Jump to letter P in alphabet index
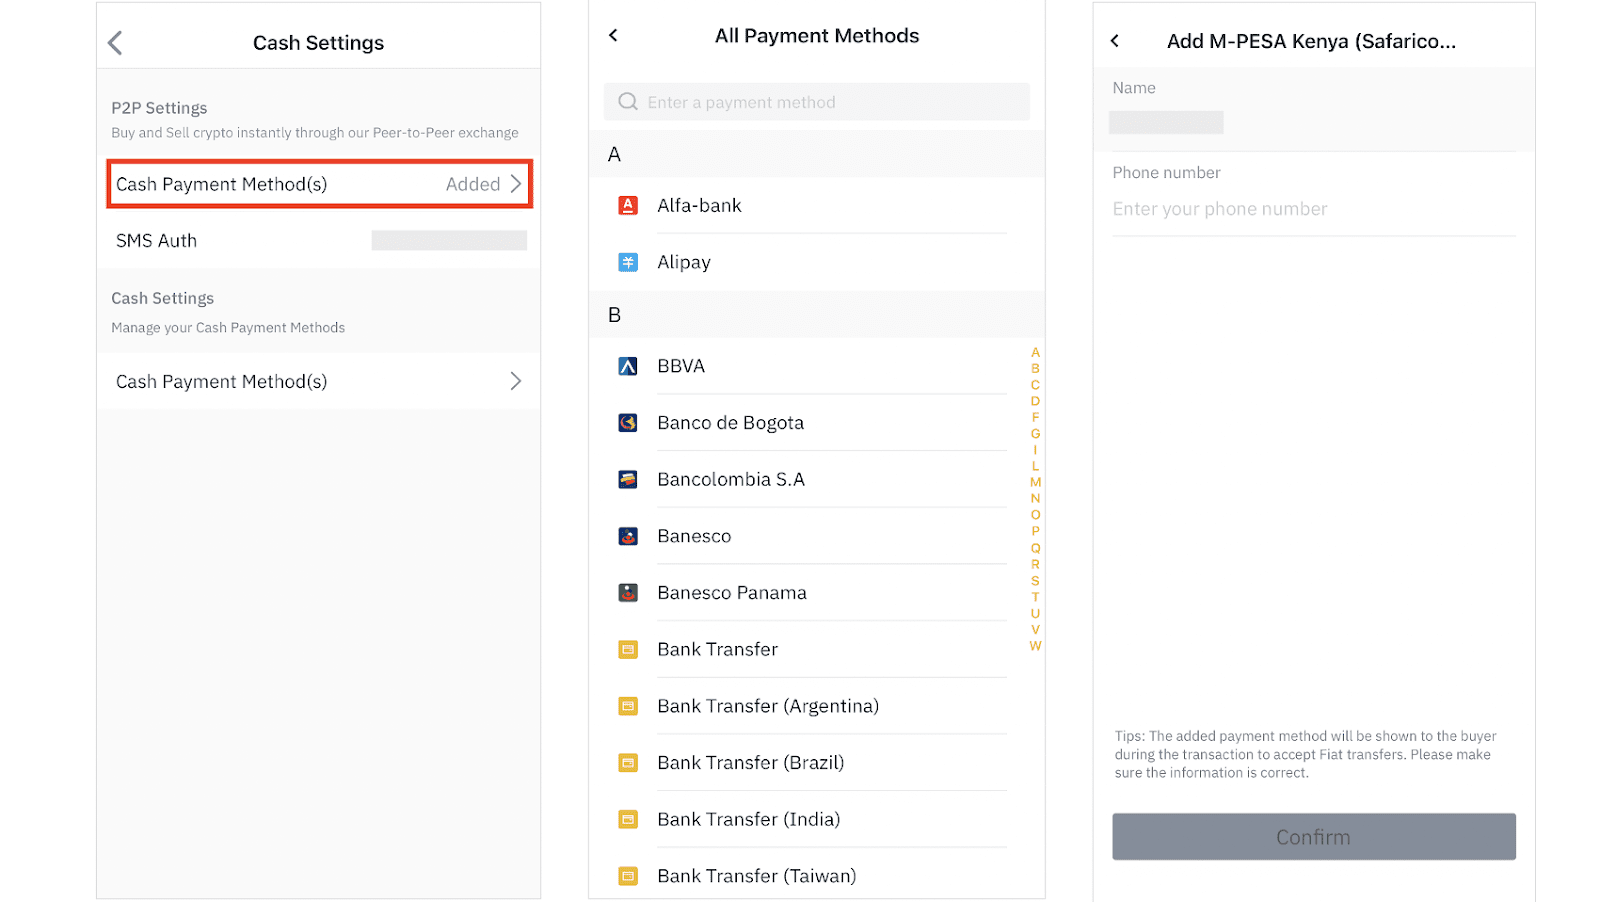The image size is (1600, 902). click(x=1035, y=531)
